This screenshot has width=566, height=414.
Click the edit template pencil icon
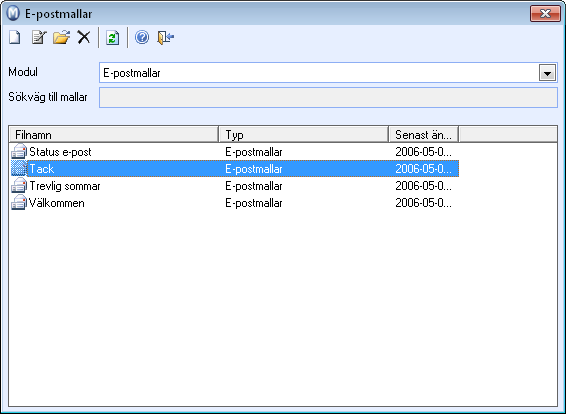tap(39, 37)
